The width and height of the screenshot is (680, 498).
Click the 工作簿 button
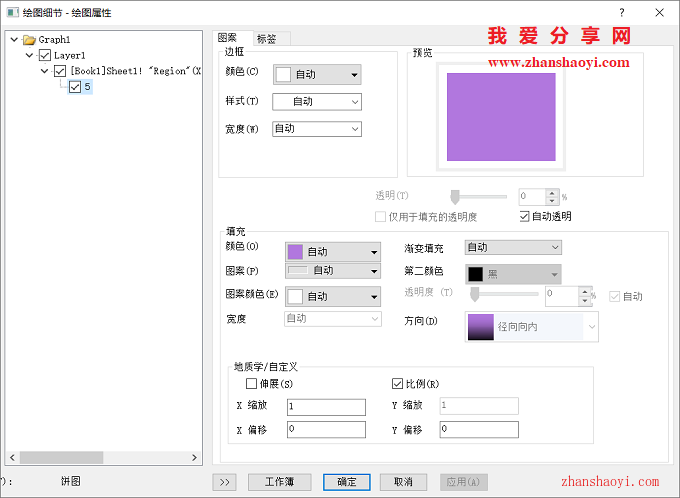click(280, 482)
